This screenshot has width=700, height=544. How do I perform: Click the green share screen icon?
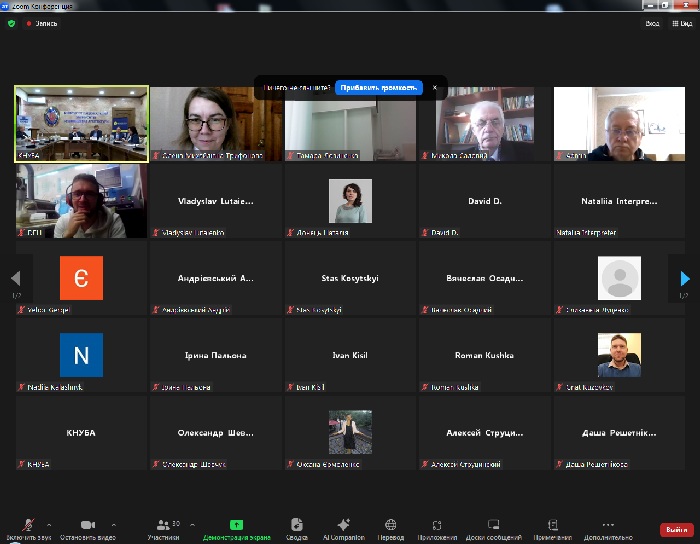[236, 524]
